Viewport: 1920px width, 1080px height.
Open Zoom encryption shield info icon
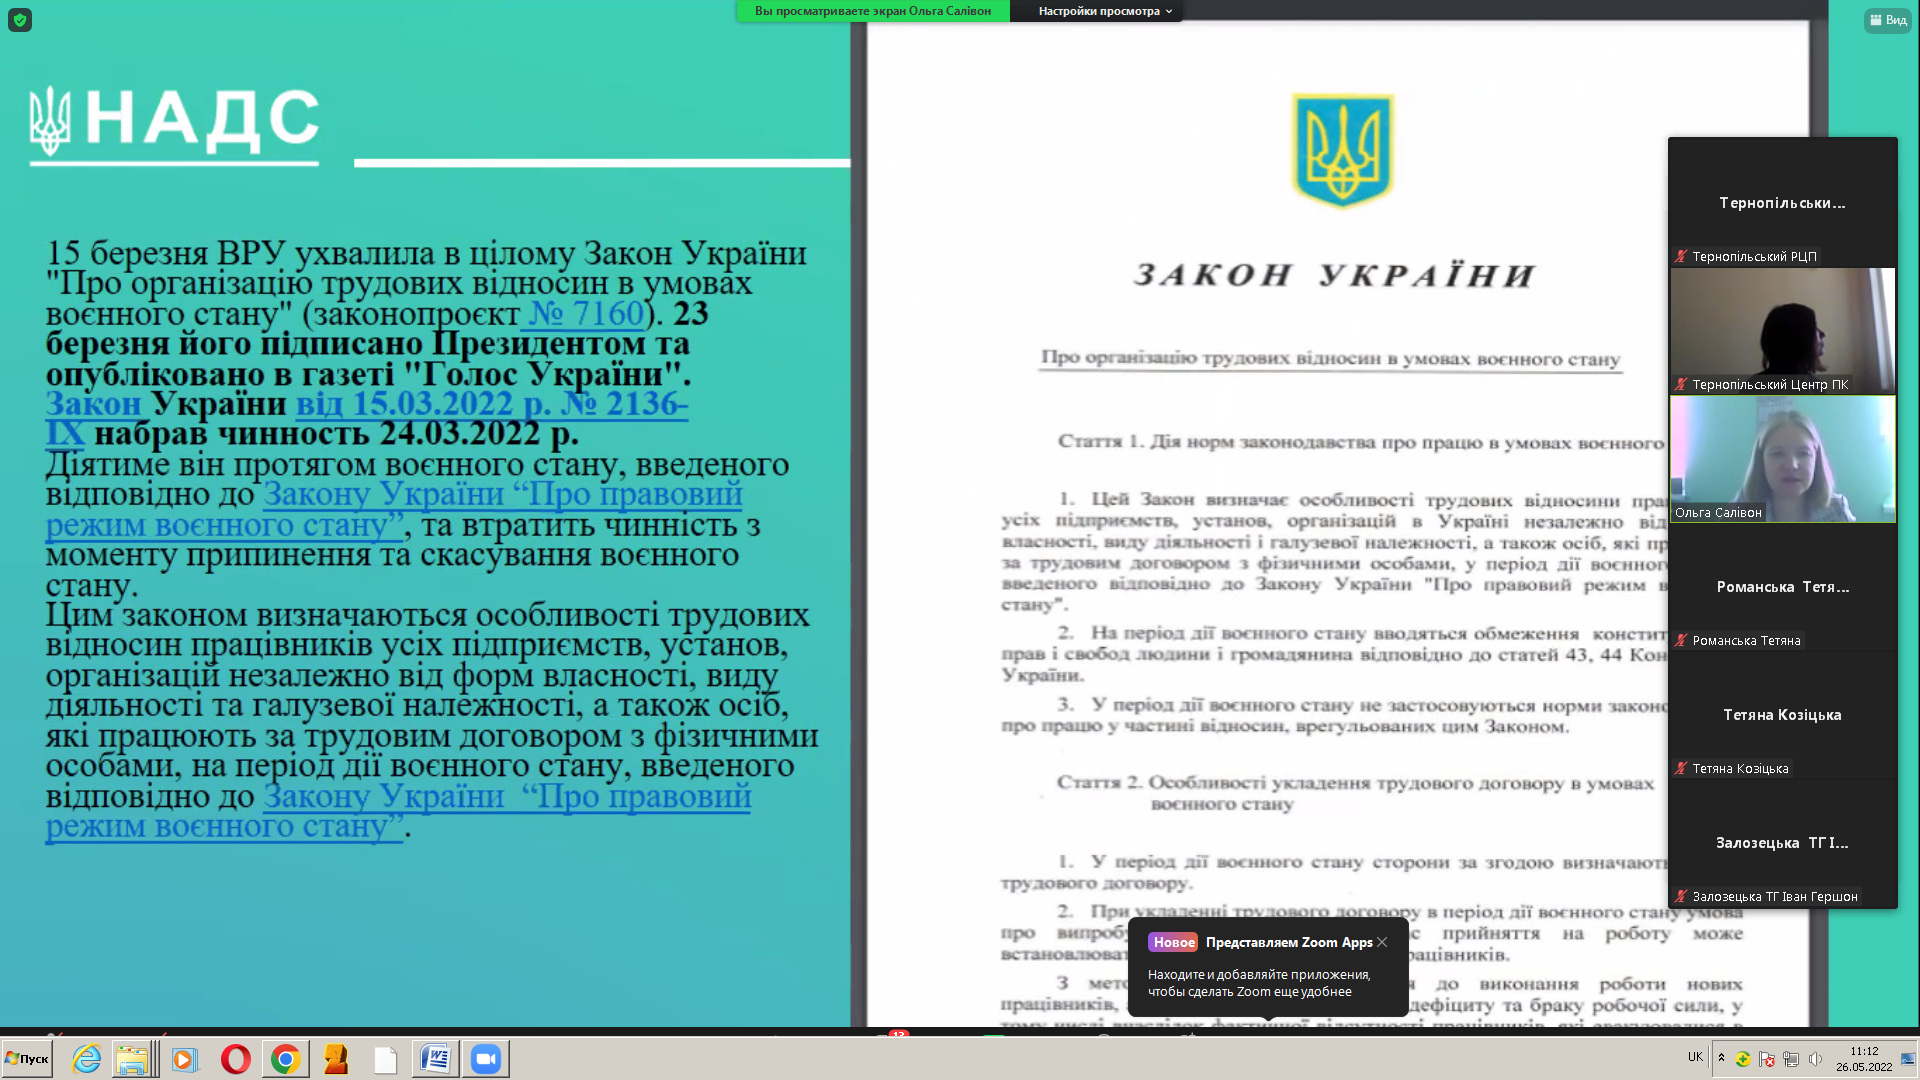20,20
